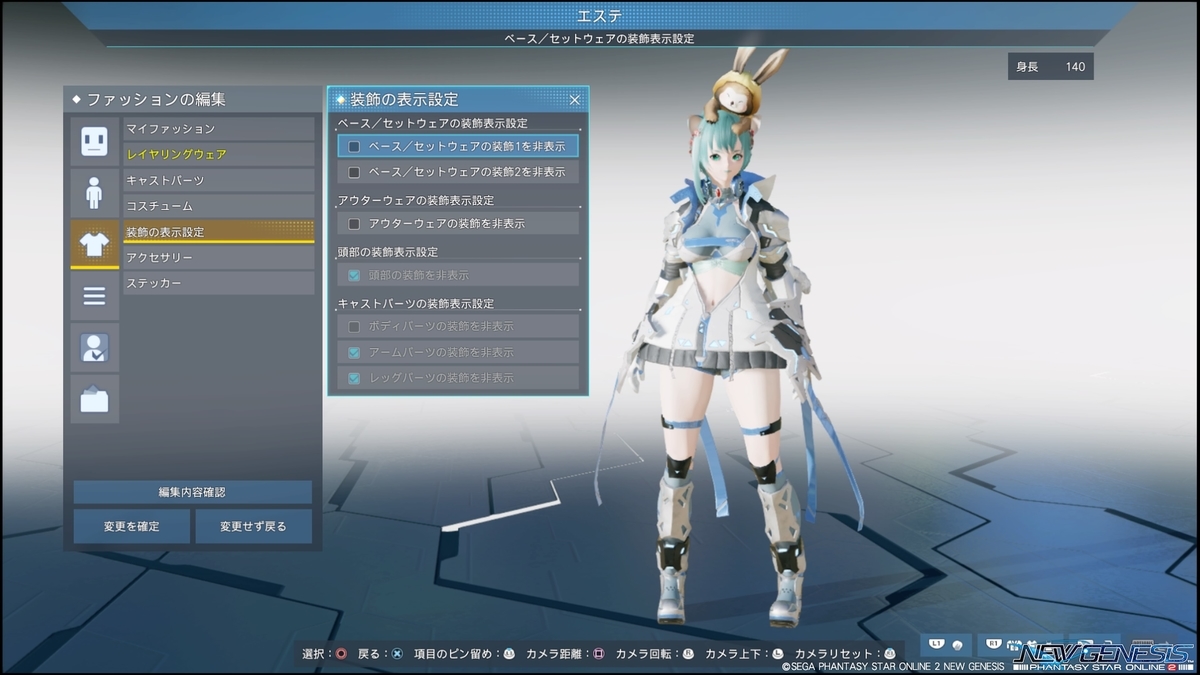Select キャストパーツ menu entry
Image resolution: width=1200 pixels, height=675 pixels.
pyautogui.click(x=218, y=180)
